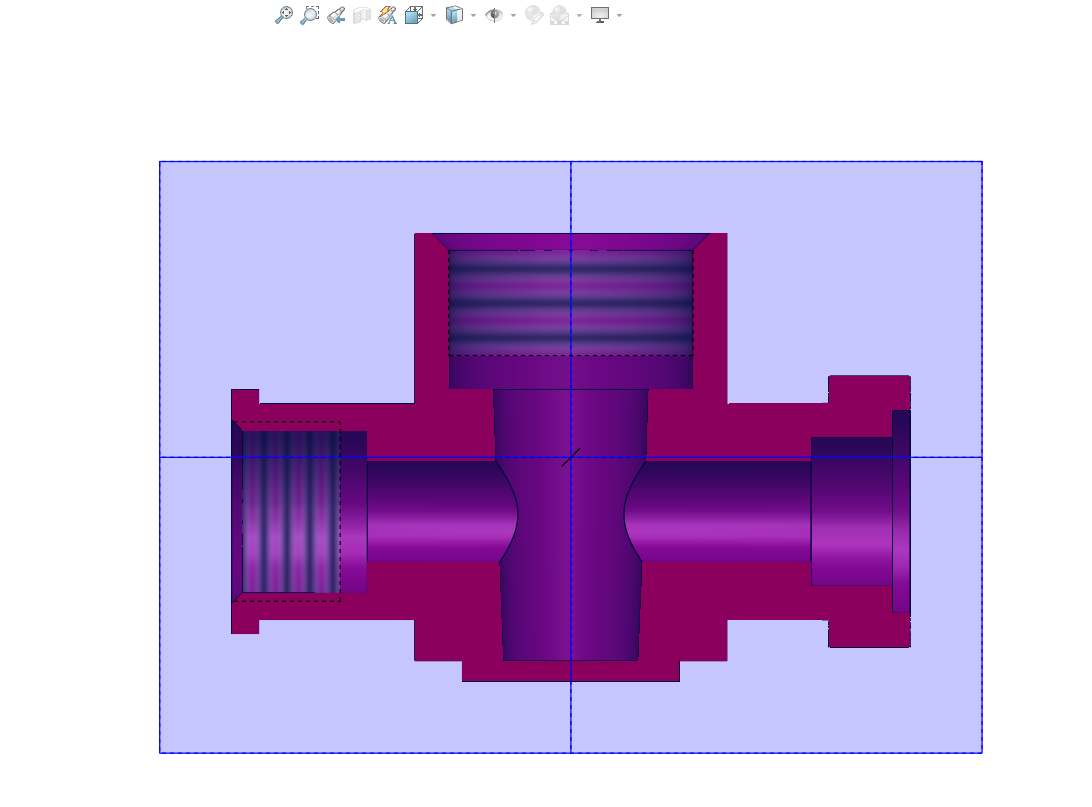This screenshot has width=1092, height=807.
Task: Open the Dynamic Annotation Views tool
Action: click(387, 15)
